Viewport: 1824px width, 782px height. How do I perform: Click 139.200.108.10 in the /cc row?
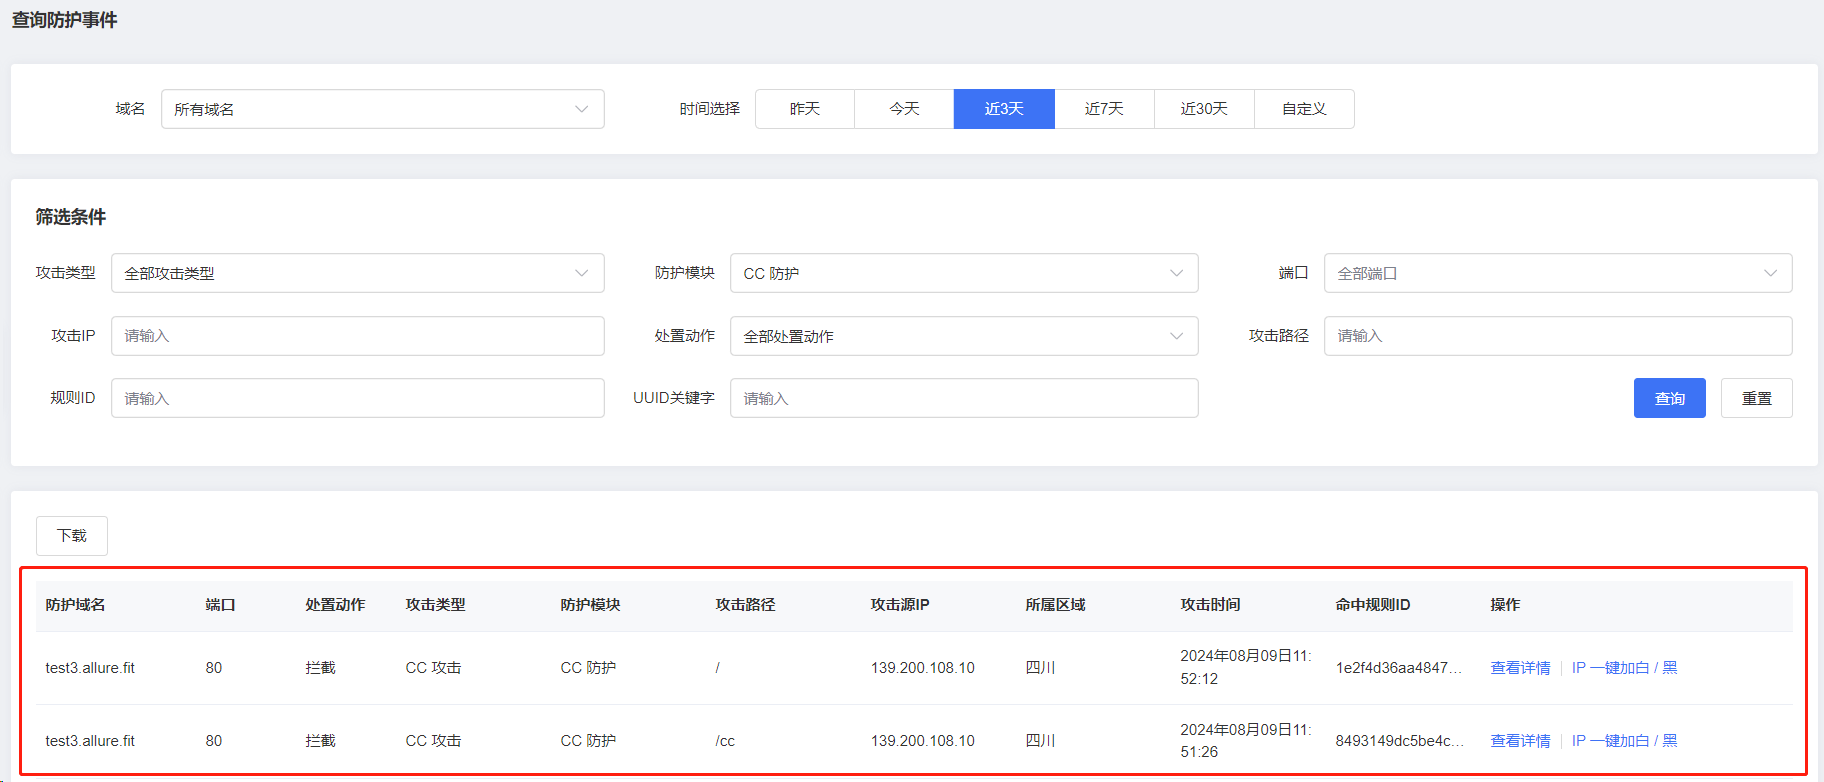pyautogui.click(x=922, y=741)
